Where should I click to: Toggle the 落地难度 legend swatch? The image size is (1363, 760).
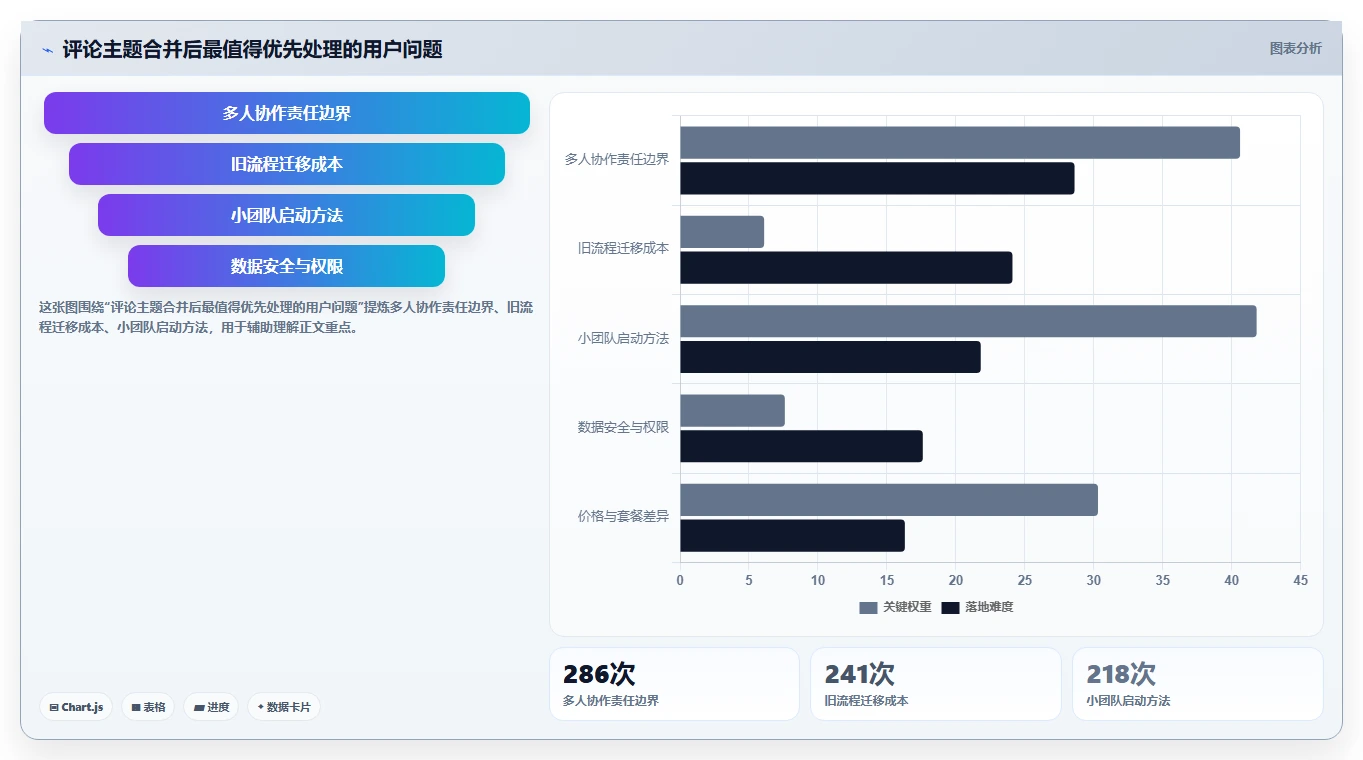tap(950, 607)
